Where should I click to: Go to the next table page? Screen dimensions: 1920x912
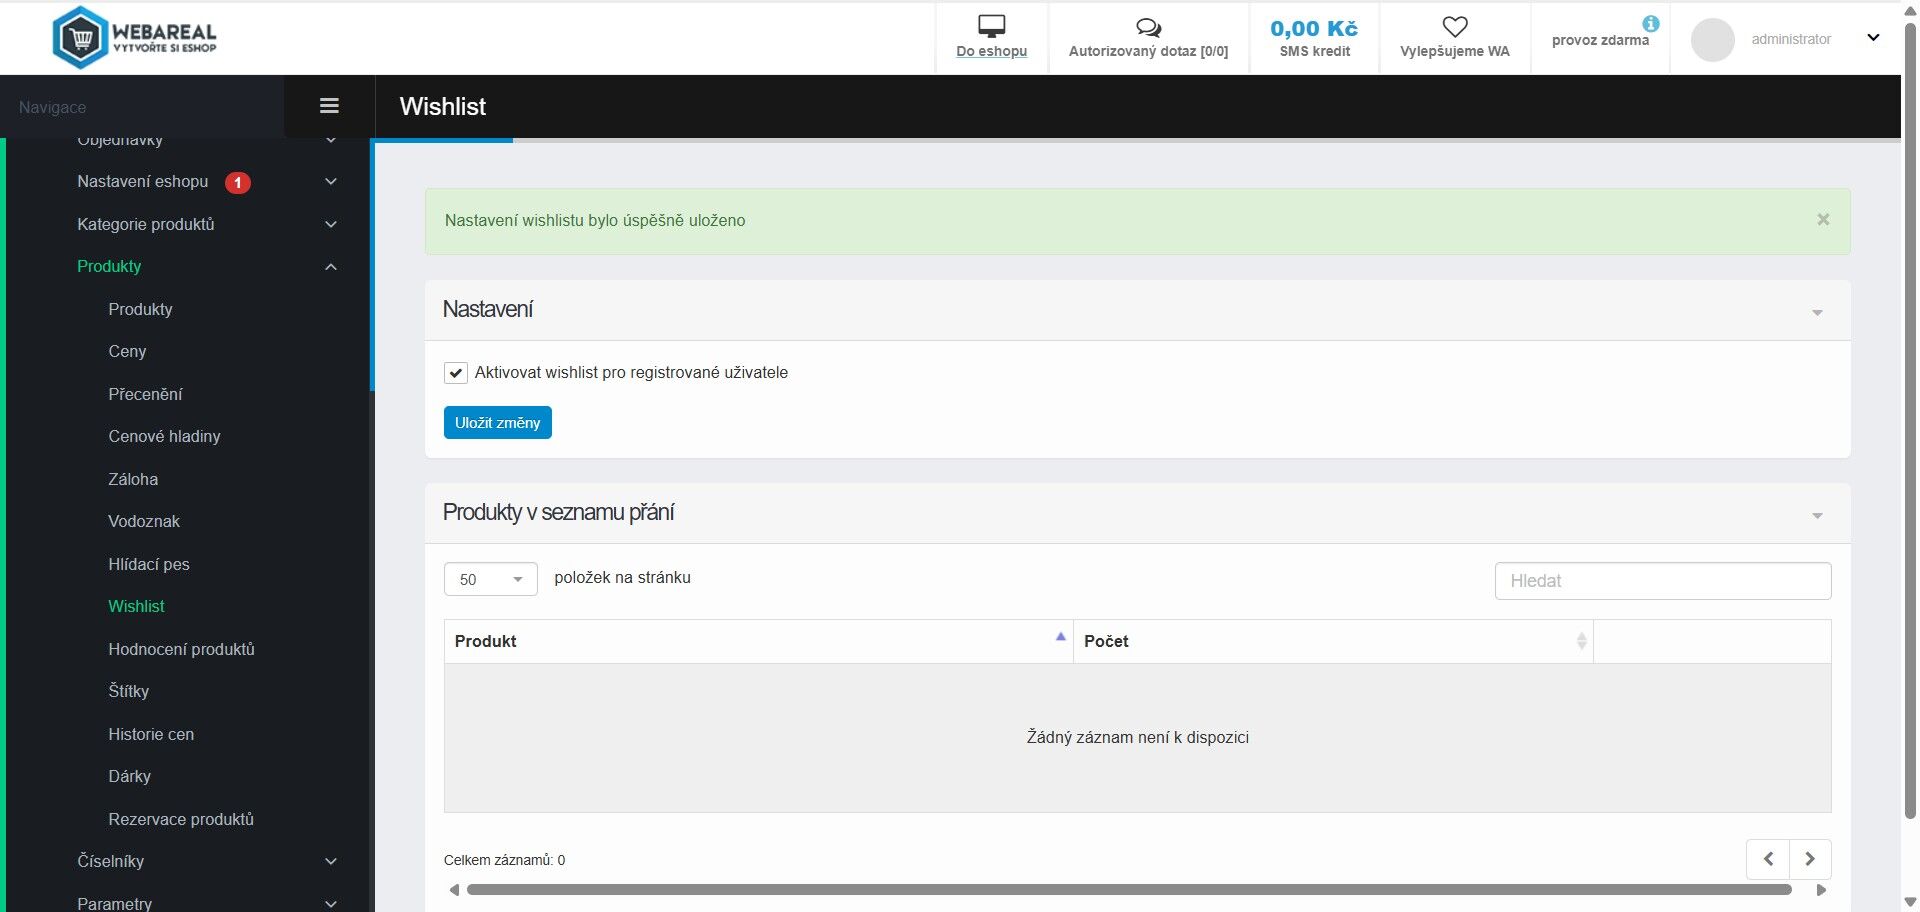tap(1810, 859)
